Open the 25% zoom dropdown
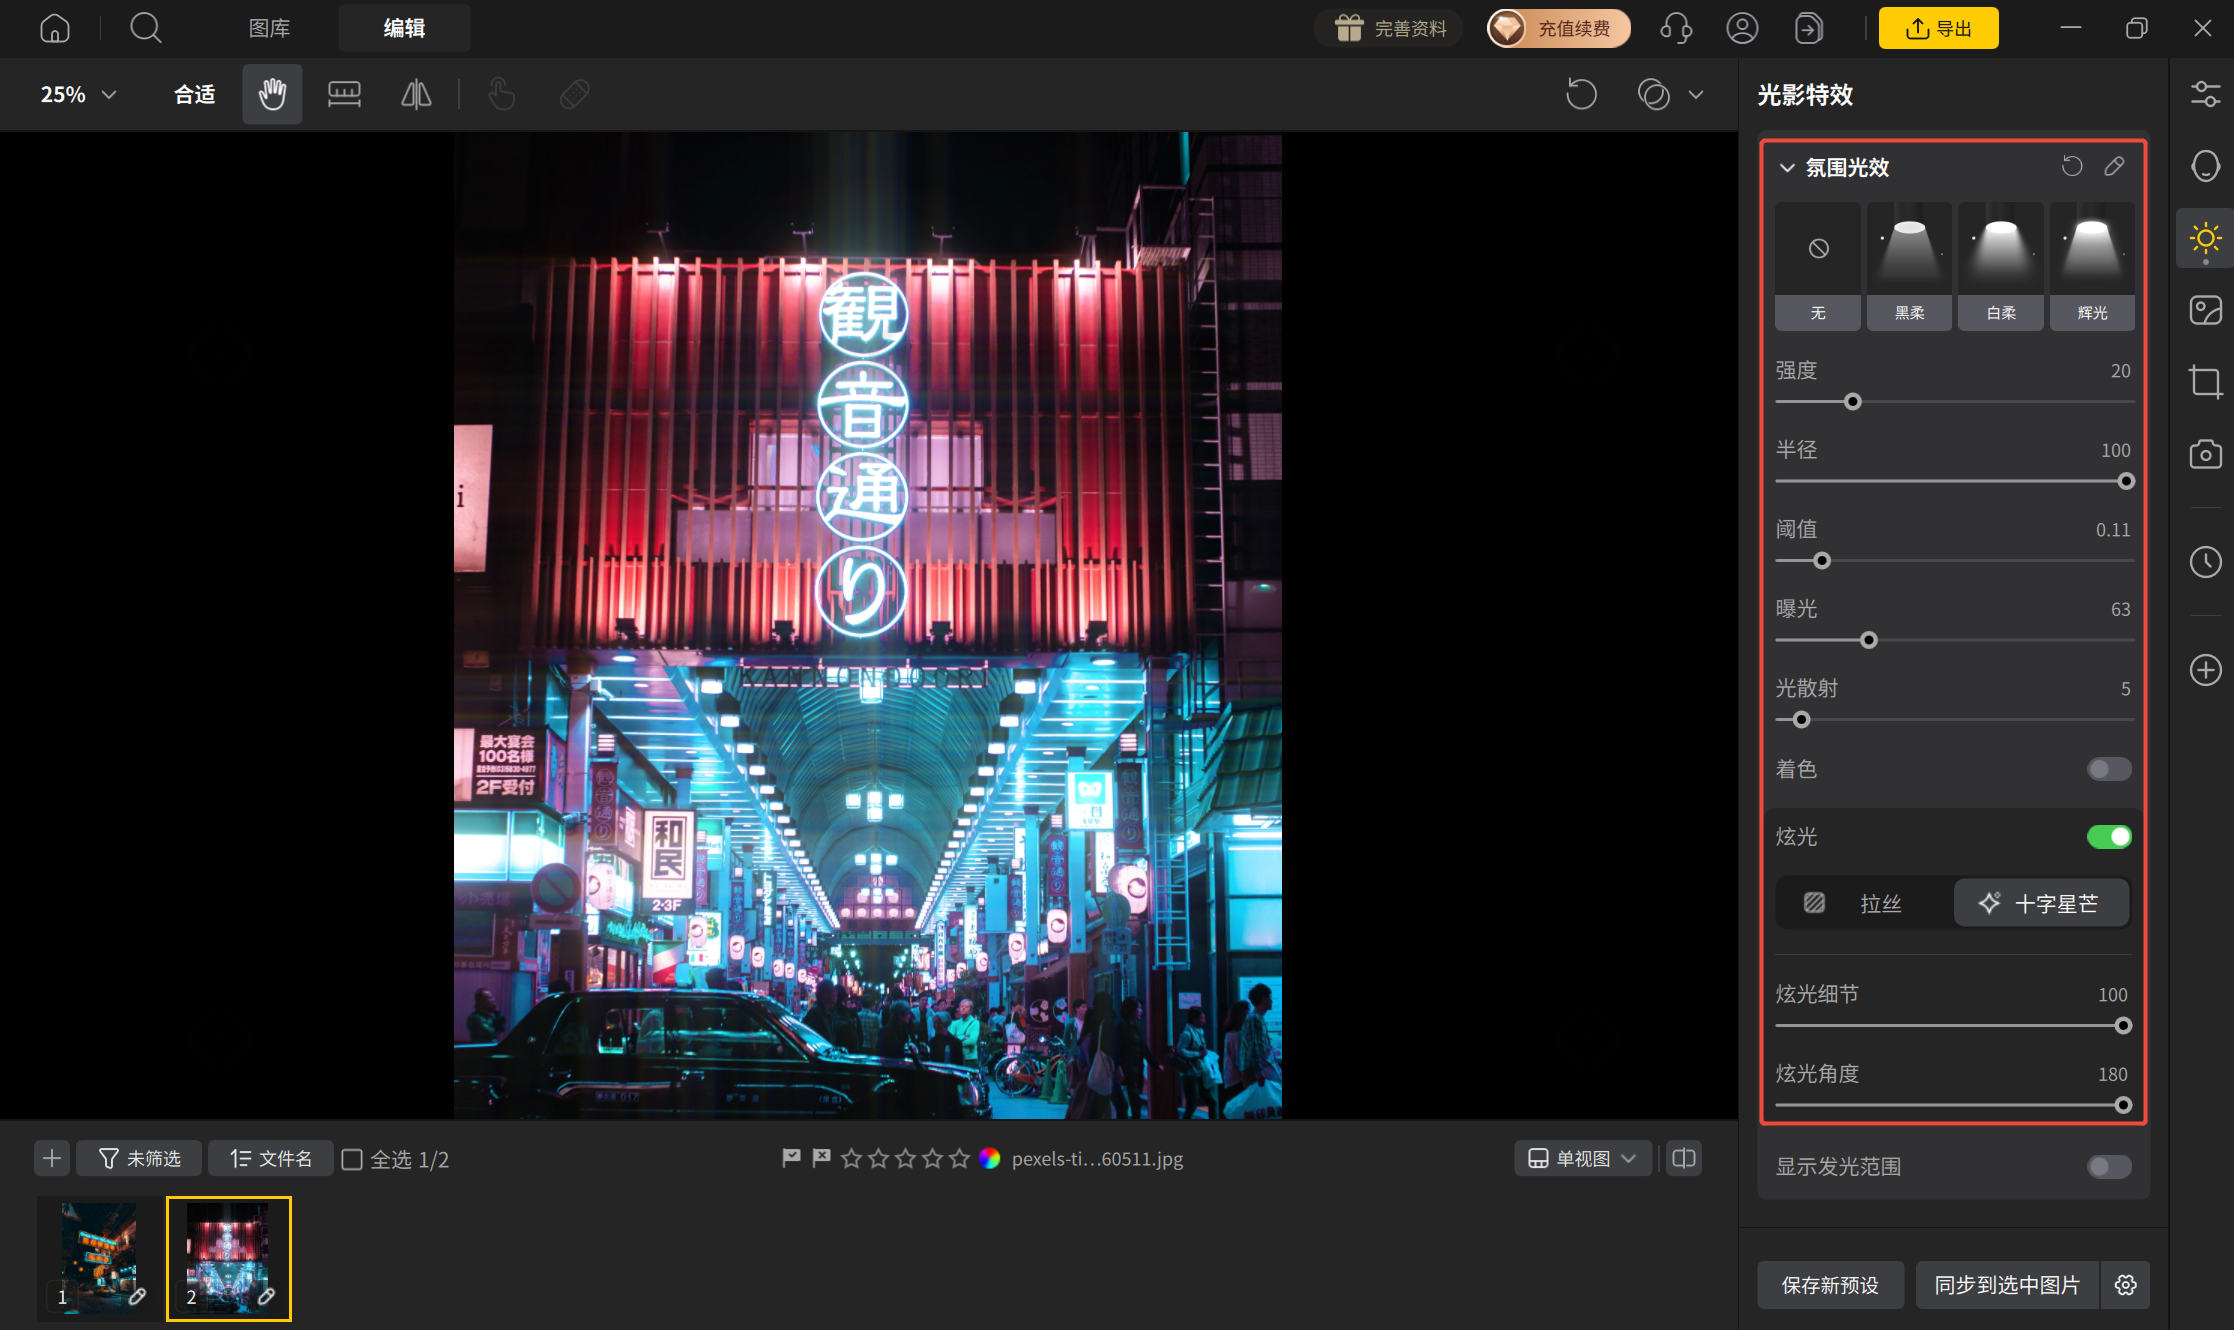Image resolution: width=2234 pixels, height=1330 pixels. click(79, 95)
